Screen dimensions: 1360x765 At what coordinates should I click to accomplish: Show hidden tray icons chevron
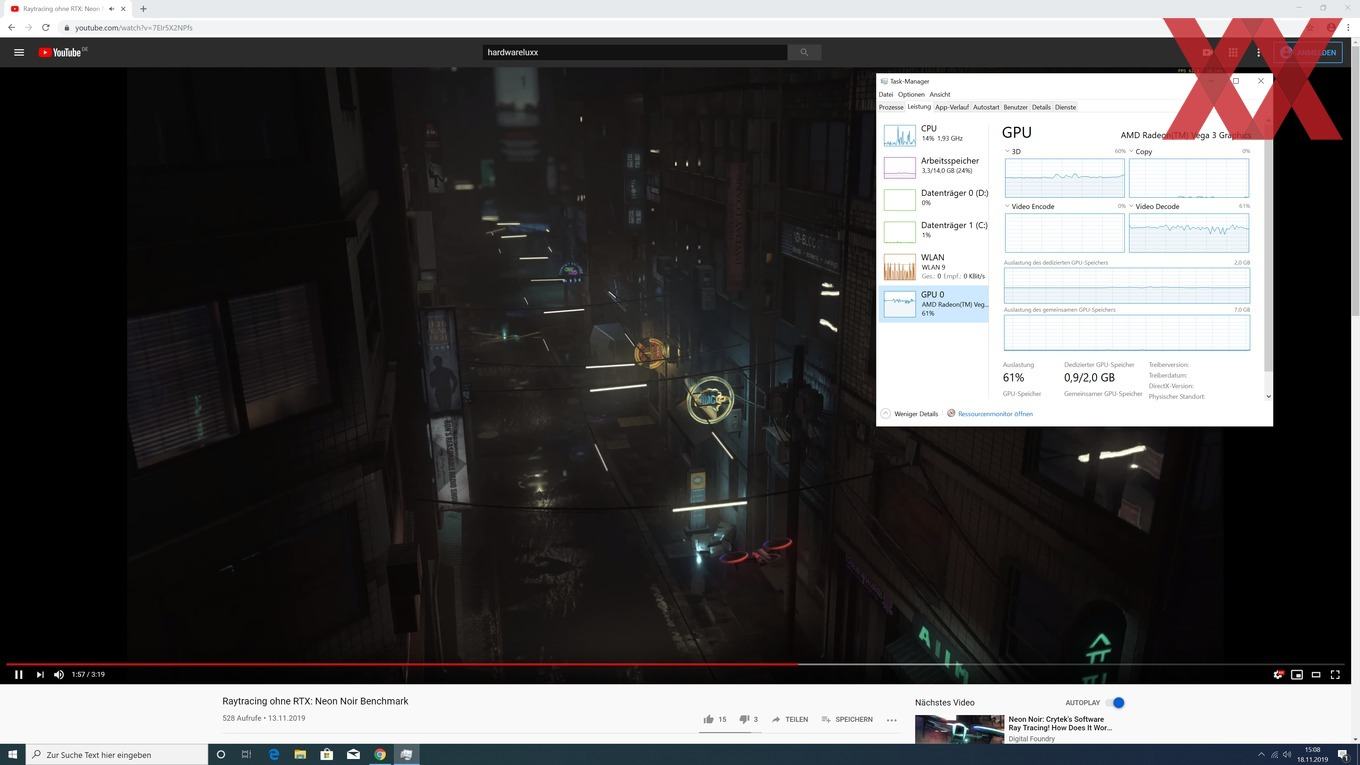(x=1261, y=754)
